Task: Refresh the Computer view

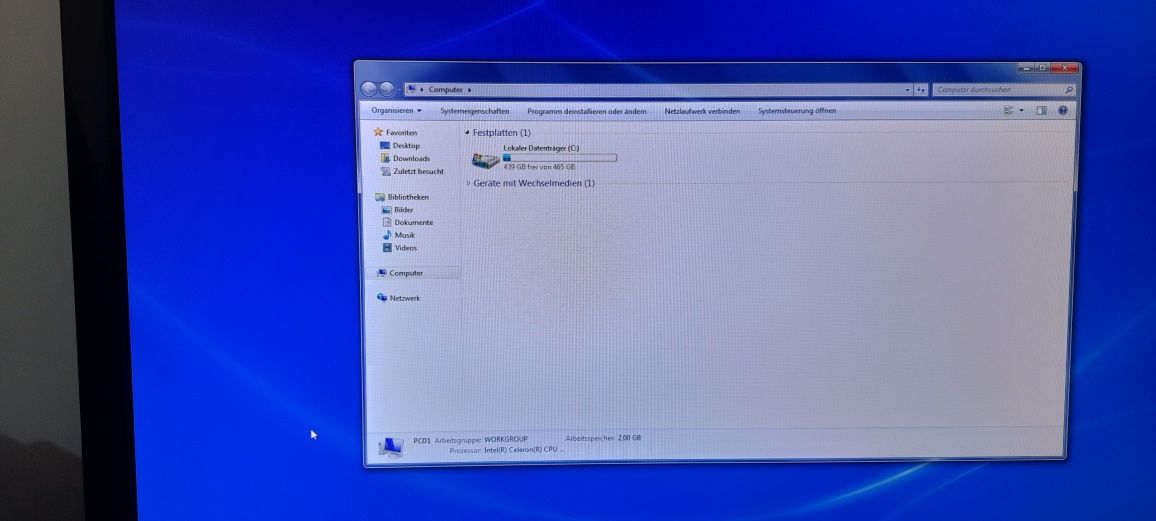Action: (920, 90)
